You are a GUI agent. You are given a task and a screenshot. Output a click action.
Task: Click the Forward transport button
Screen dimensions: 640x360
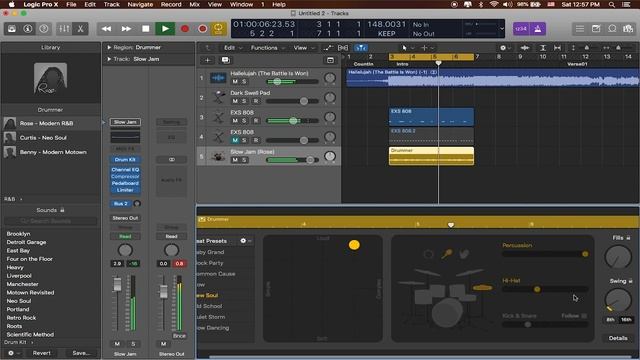(126, 29)
